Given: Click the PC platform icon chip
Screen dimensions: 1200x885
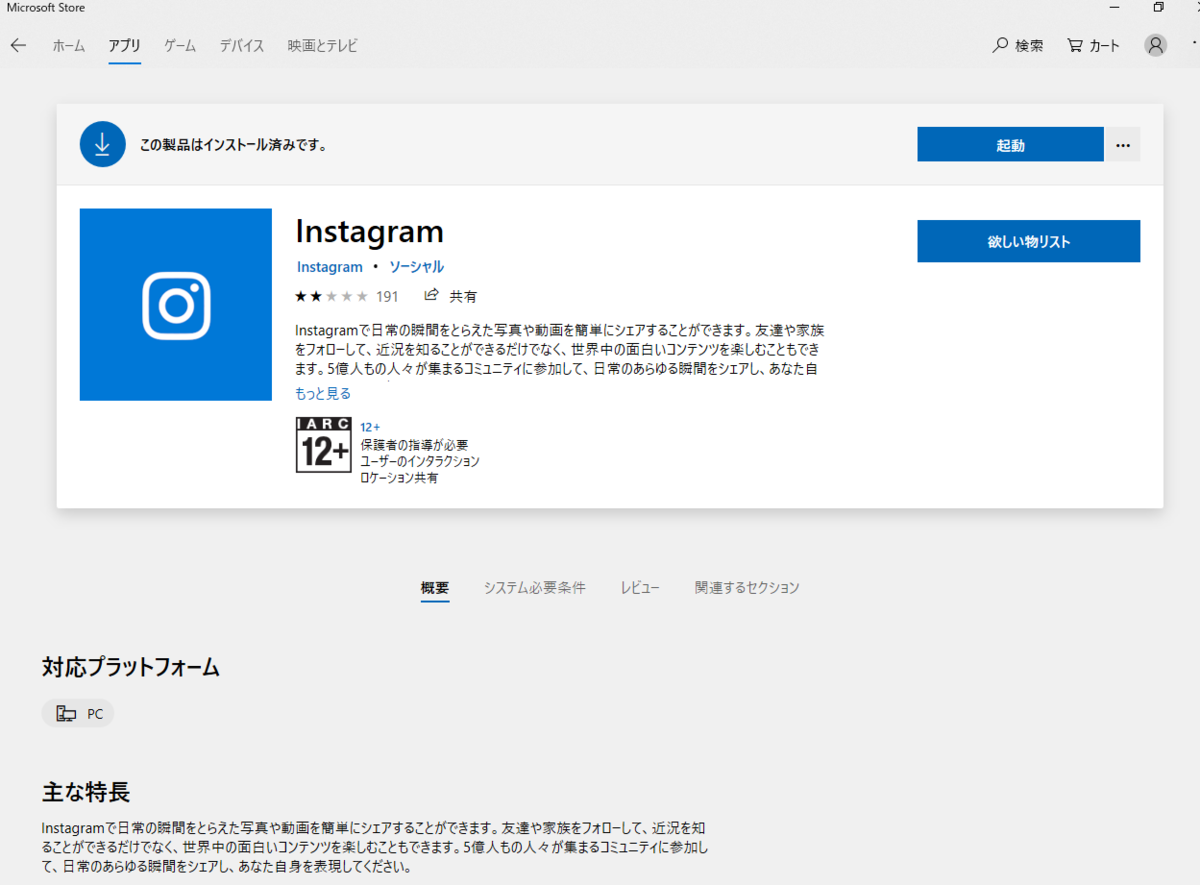Looking at the screenshot, I should 78,713.
